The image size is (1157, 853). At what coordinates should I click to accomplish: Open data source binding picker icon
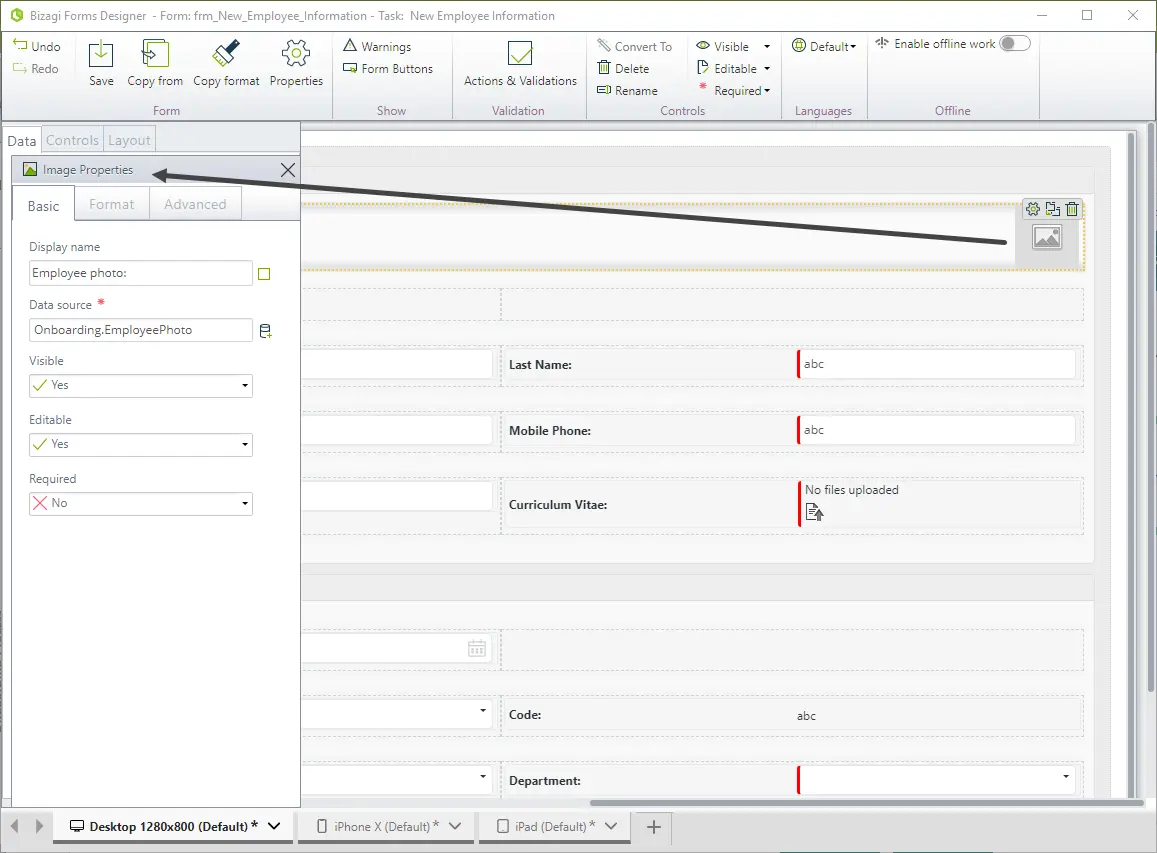pyautogui.click(x=266, y=331)
